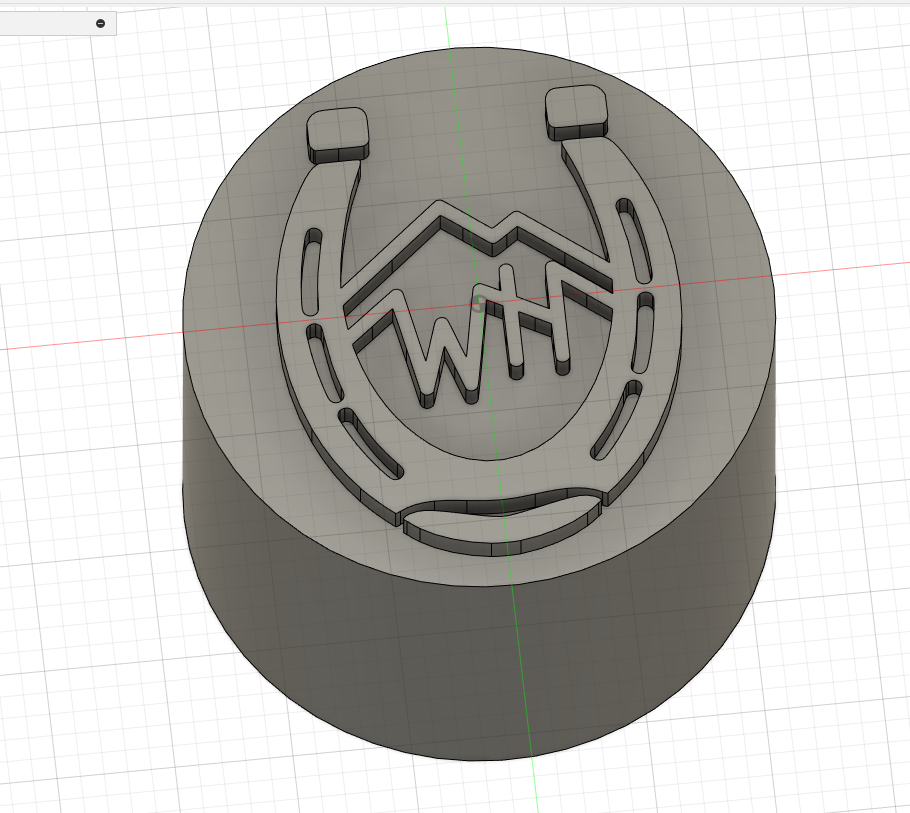Select the left horseshoe heel square pad
The height and width of the screenshot is (813, 910).
[337, 127]
